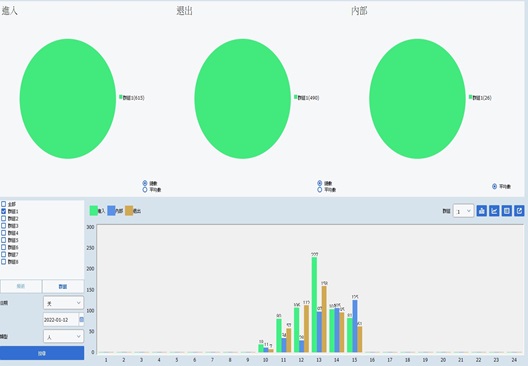Click the 群組1(490) pie legend entry
The width and height of the screenshot is (528, 366).
click(306, 98)
